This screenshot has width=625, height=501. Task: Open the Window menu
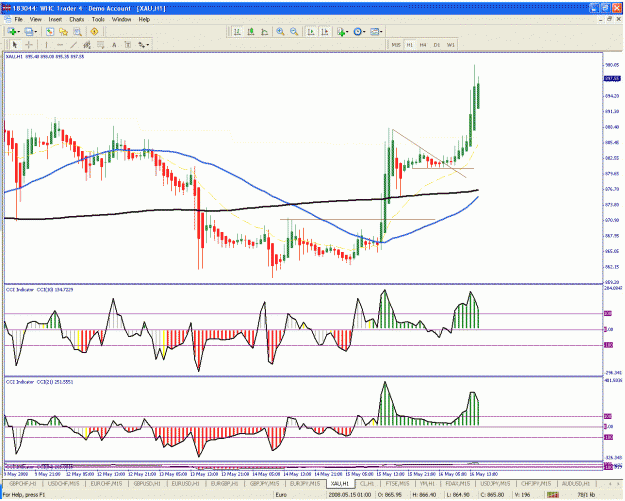pos(121,19)
